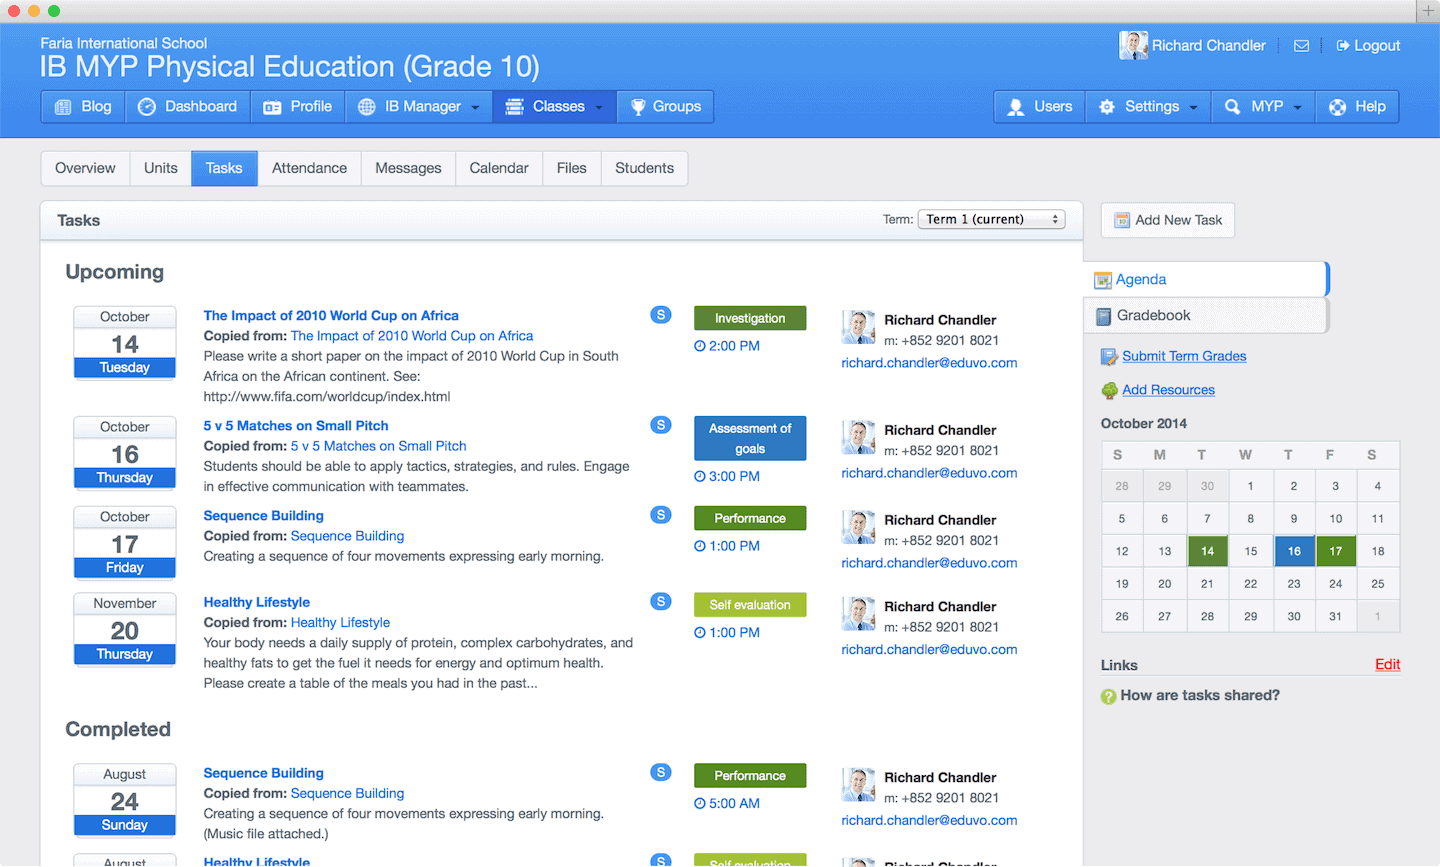Open the Healthy Lifestyle task title
This screenshot has height=867, width=1440.
pos(257,602)
